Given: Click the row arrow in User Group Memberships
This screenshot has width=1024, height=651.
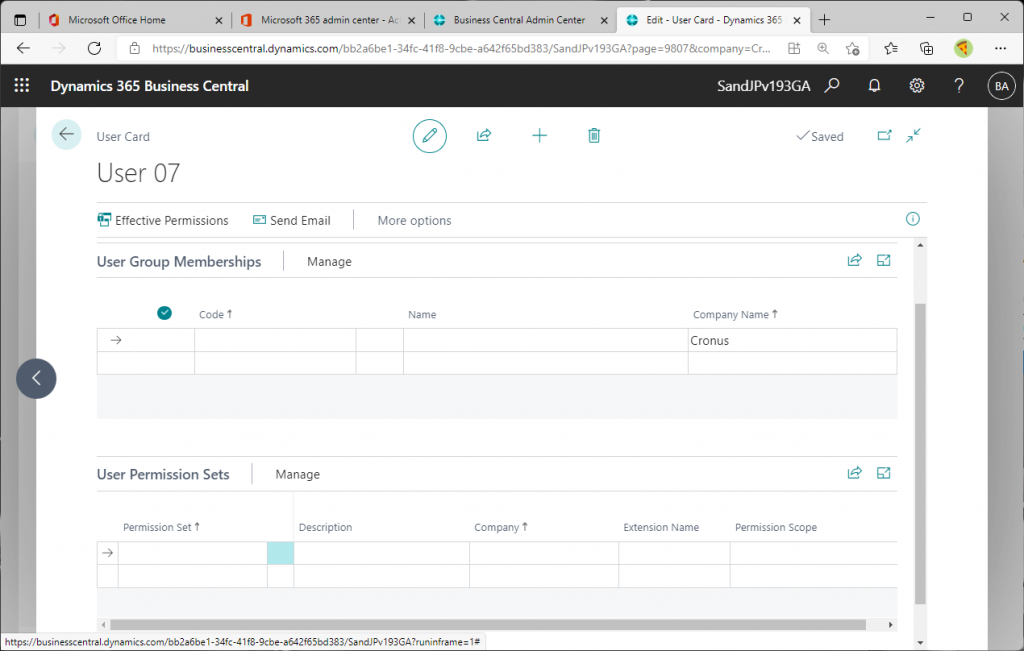Looking at the screenshot, I should click(x=116, y=340).
